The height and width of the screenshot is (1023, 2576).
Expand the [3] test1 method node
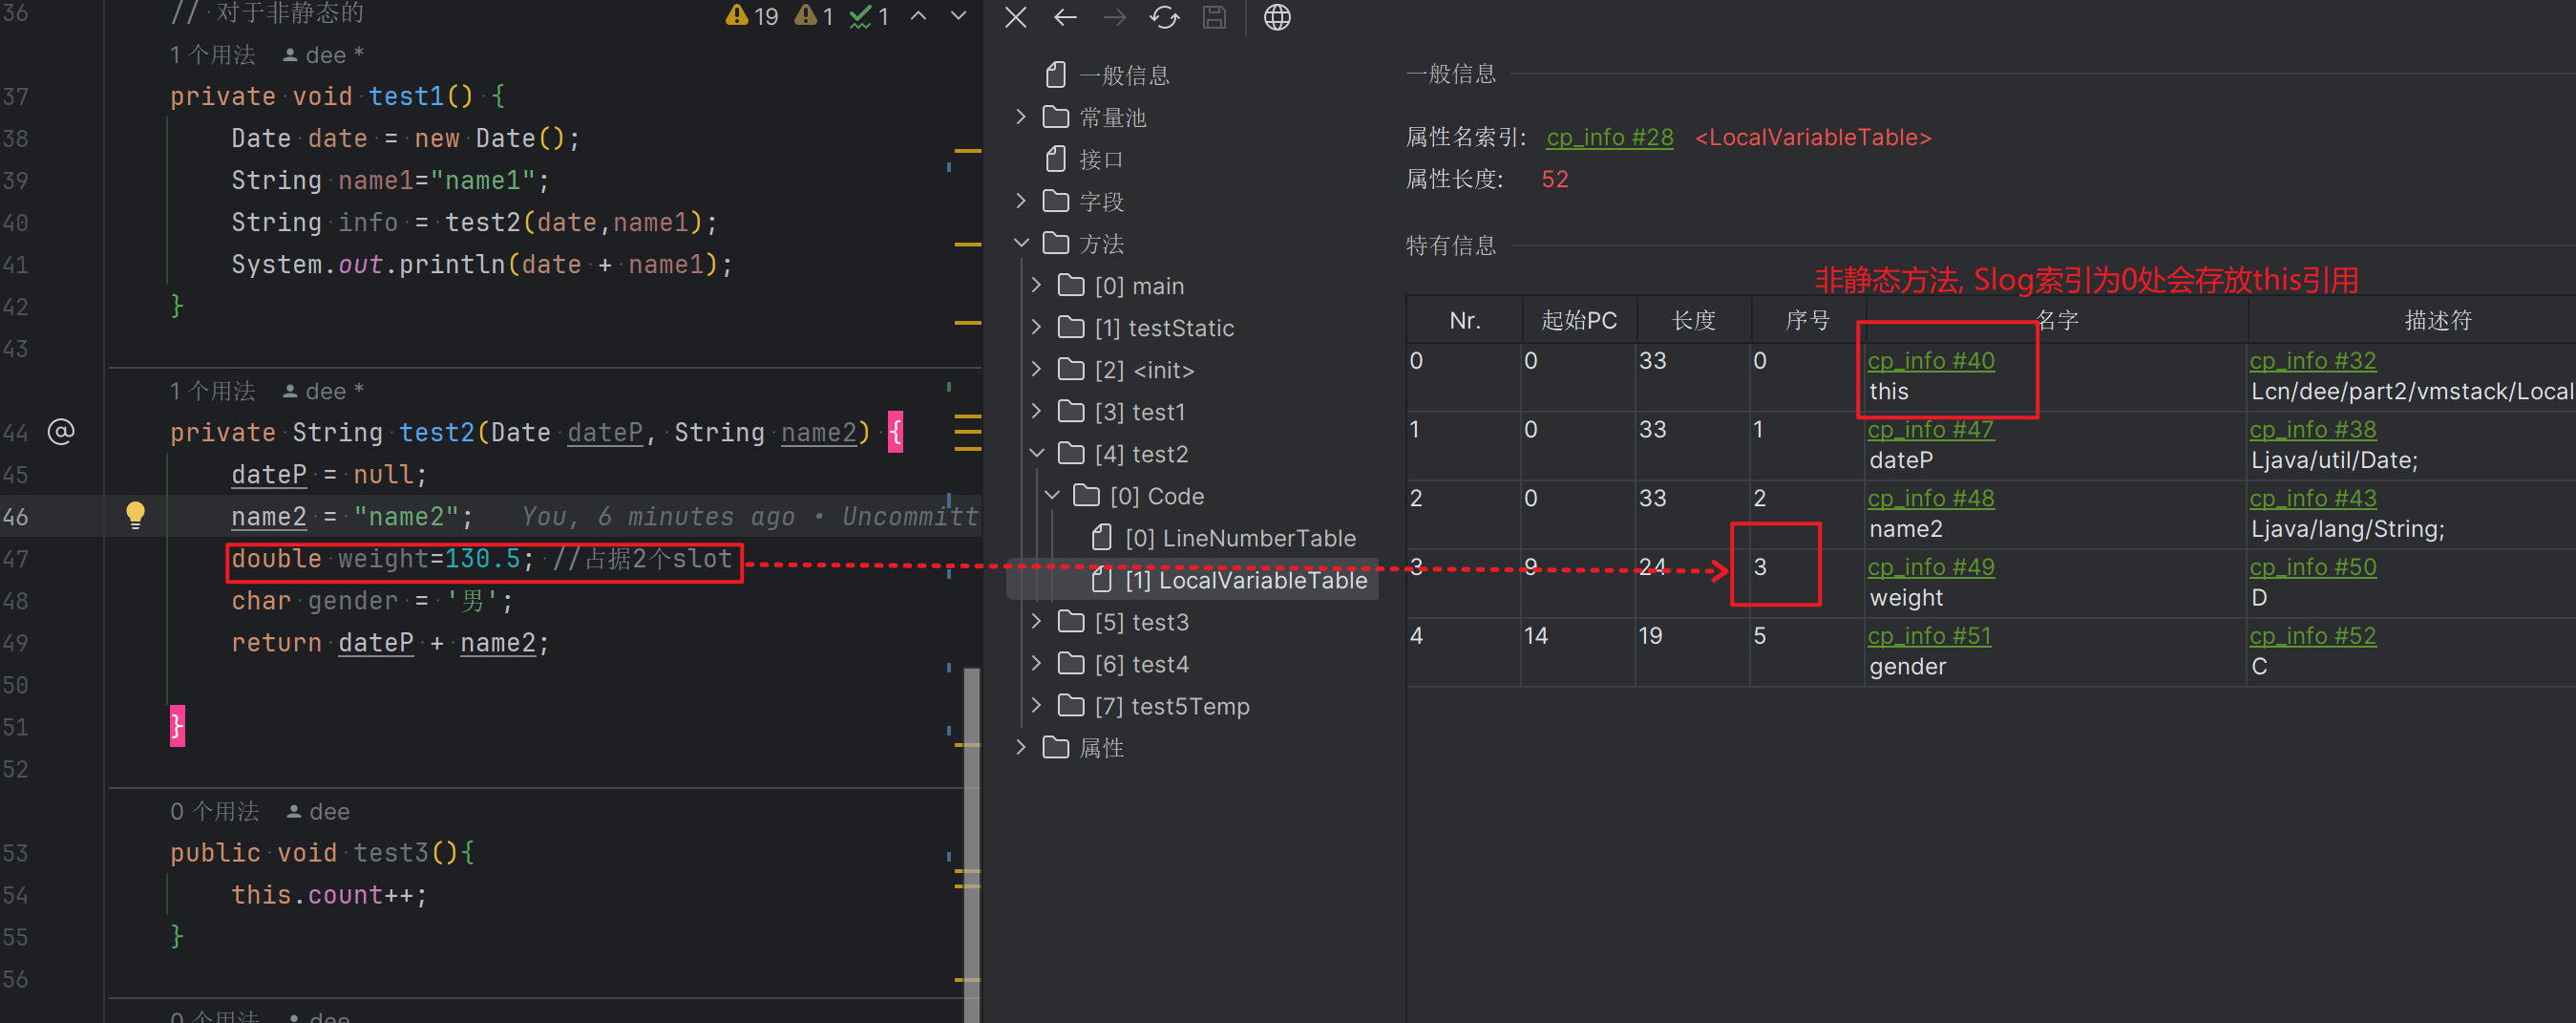pos(1037,411)
